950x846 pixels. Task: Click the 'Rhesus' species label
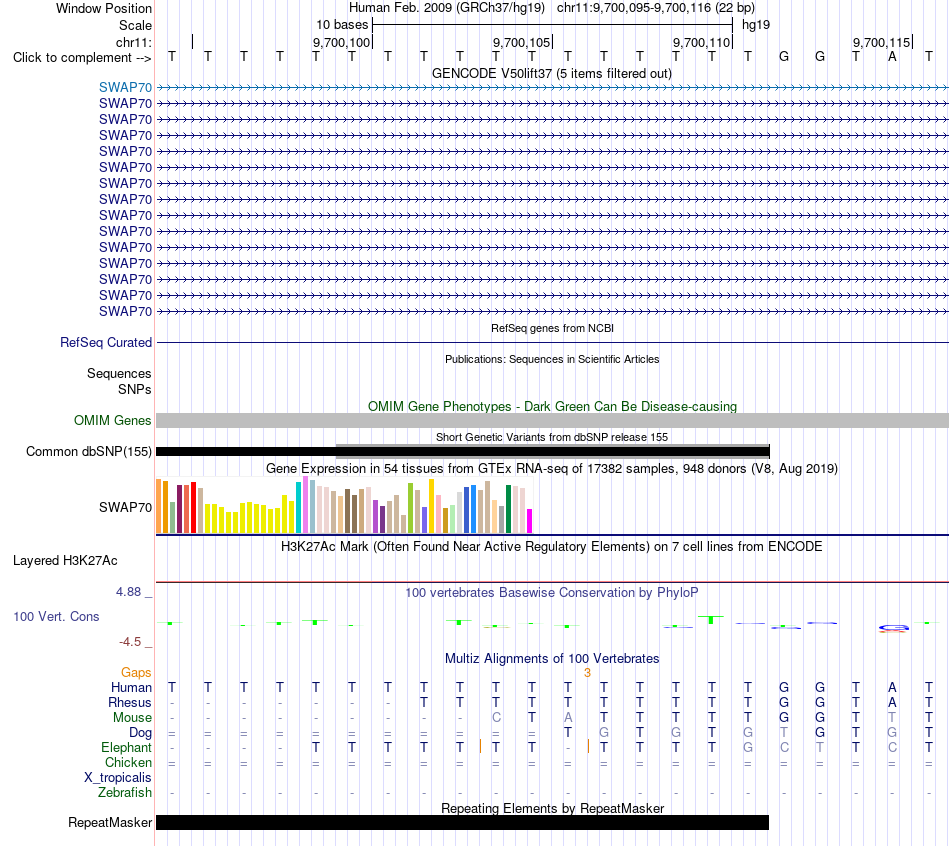point(130,702)
